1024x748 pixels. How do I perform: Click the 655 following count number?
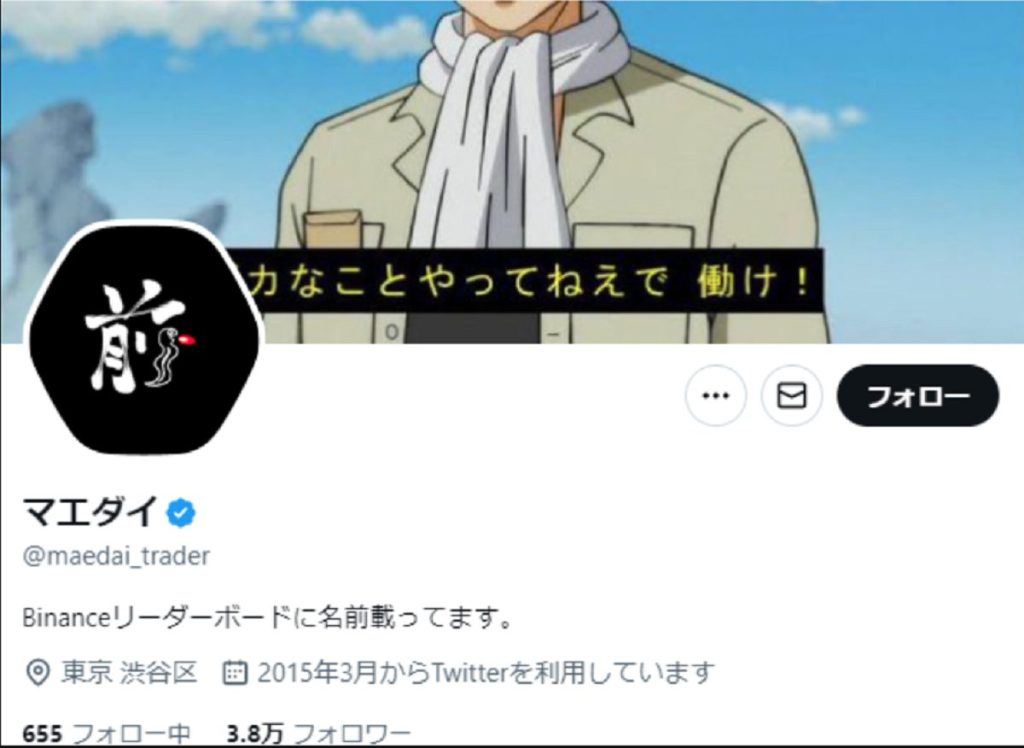coord(42,734)
